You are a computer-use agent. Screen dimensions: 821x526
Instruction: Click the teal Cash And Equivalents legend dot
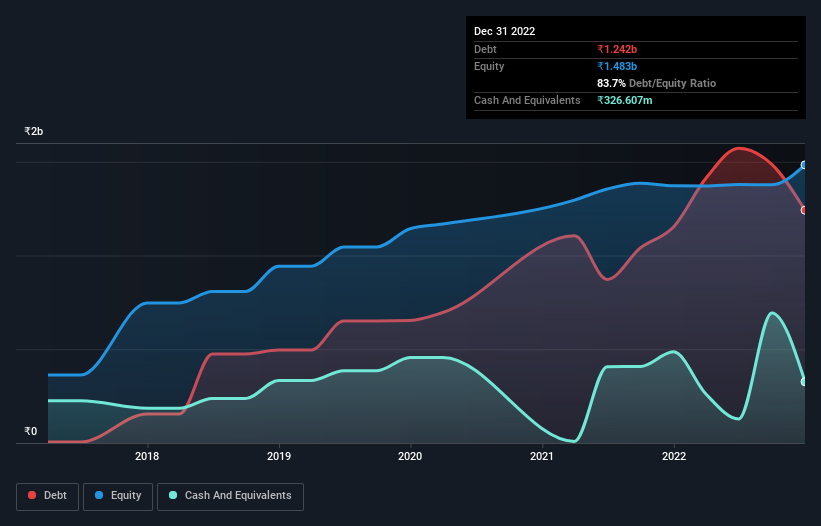[173, 495]
